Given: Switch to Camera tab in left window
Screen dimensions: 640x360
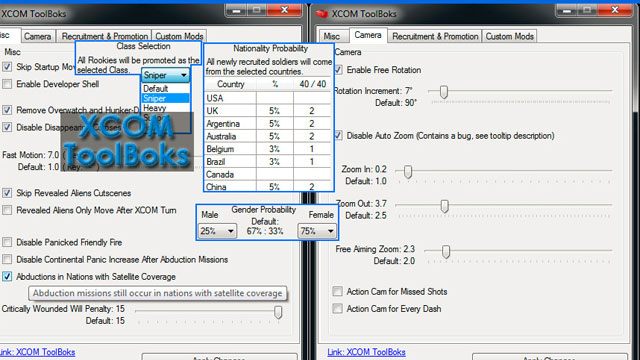Looking at the screenshot, I should [38, 36].
